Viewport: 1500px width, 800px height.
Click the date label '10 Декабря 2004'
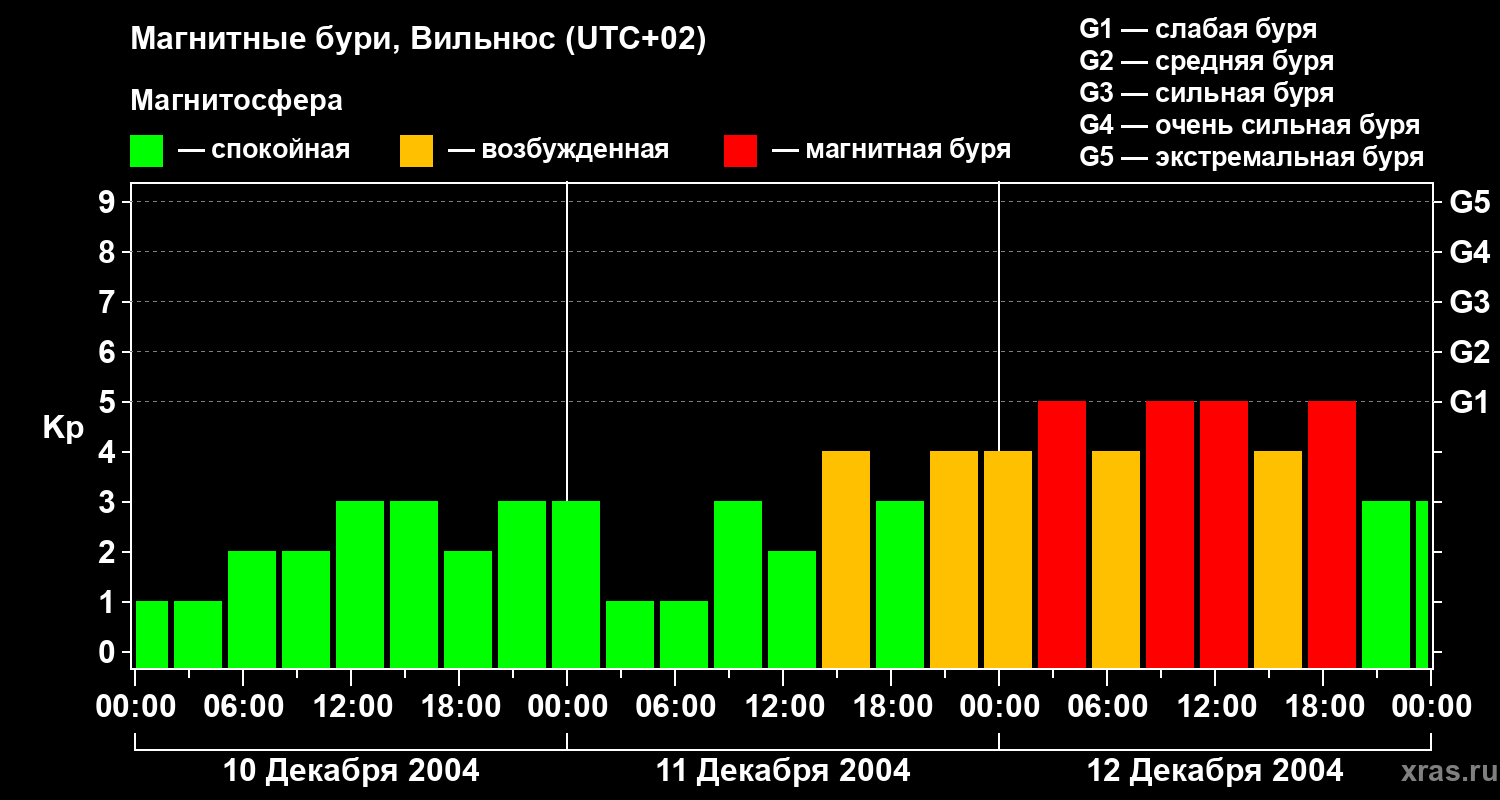click(351, 771)
